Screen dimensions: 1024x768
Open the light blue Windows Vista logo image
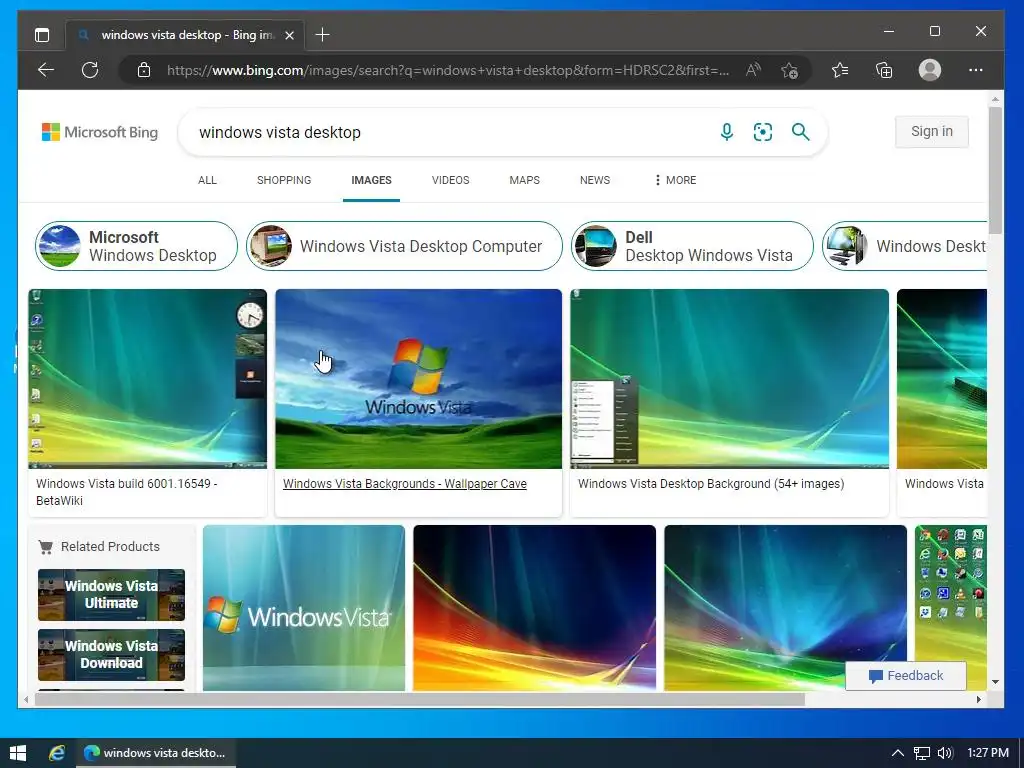pos(304,607)
